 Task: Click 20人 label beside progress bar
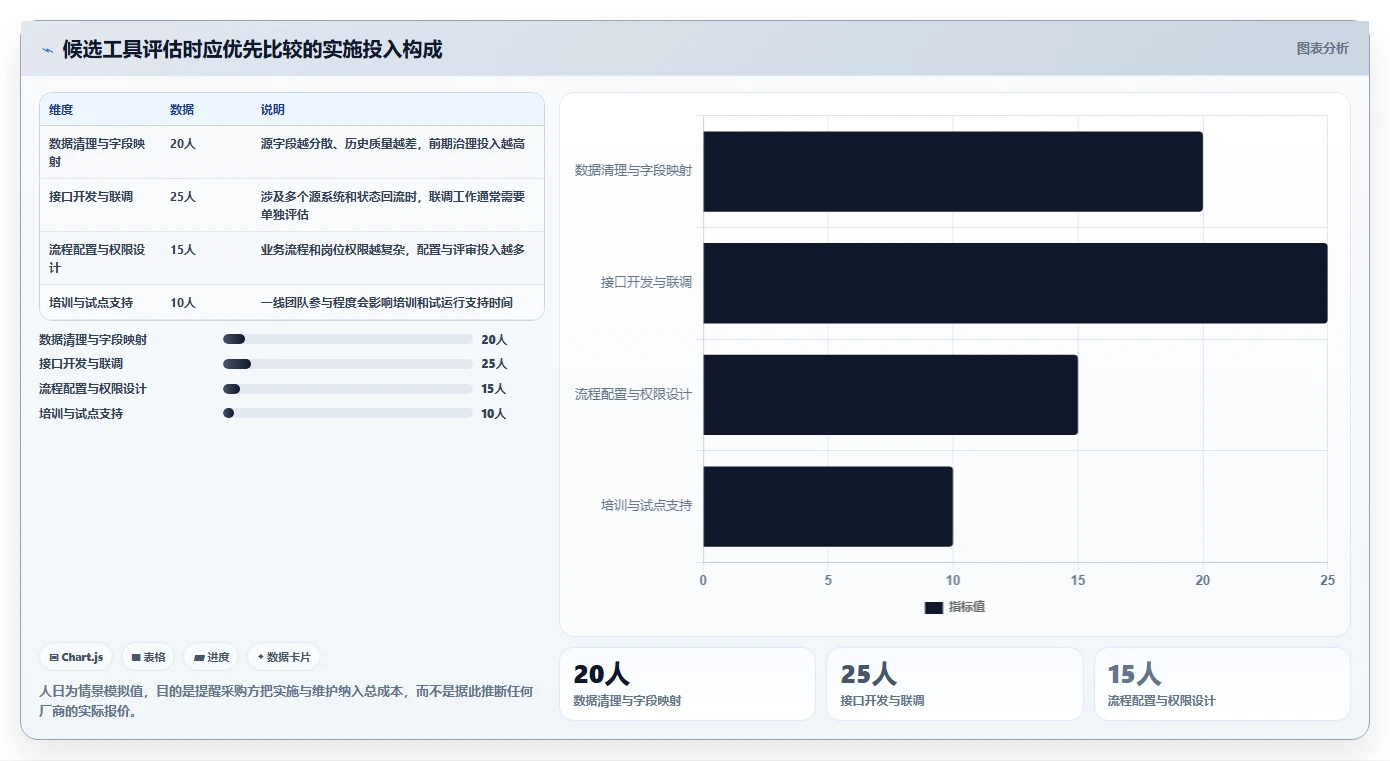pos(494,340)
